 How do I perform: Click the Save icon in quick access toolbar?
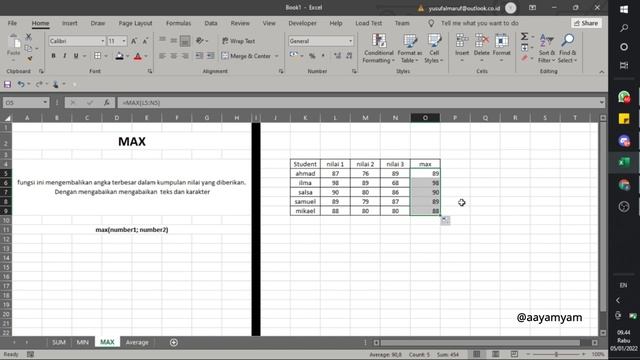click(x=7, y=84)
